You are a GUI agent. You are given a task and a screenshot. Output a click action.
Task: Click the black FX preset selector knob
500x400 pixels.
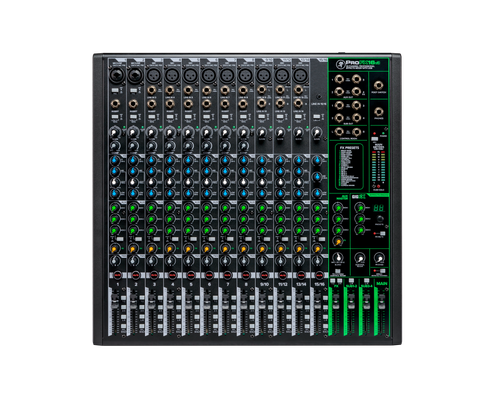click(380, 219)
